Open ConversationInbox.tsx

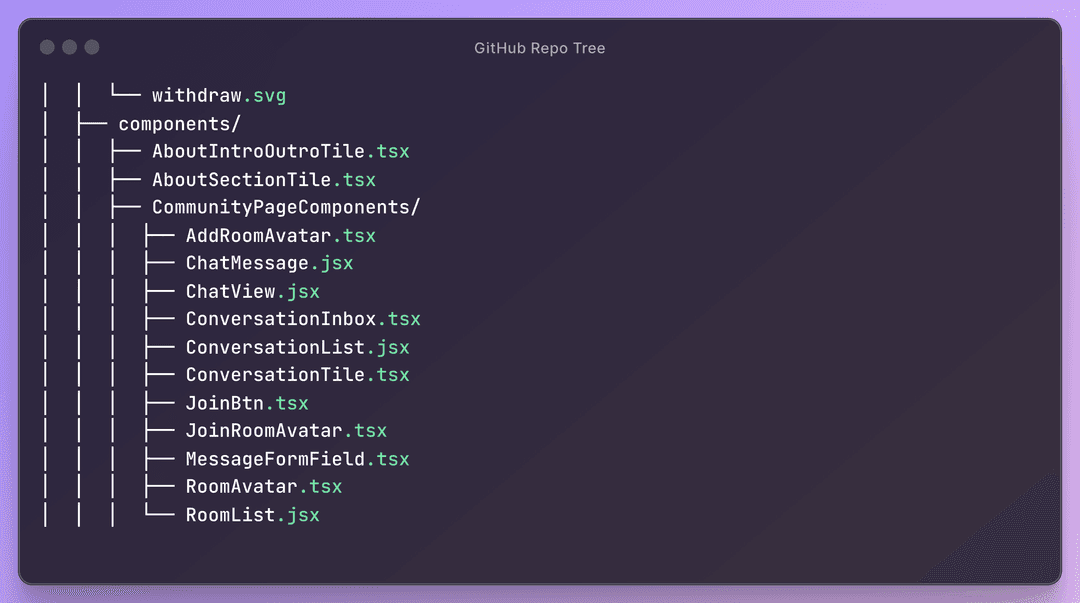303,319
